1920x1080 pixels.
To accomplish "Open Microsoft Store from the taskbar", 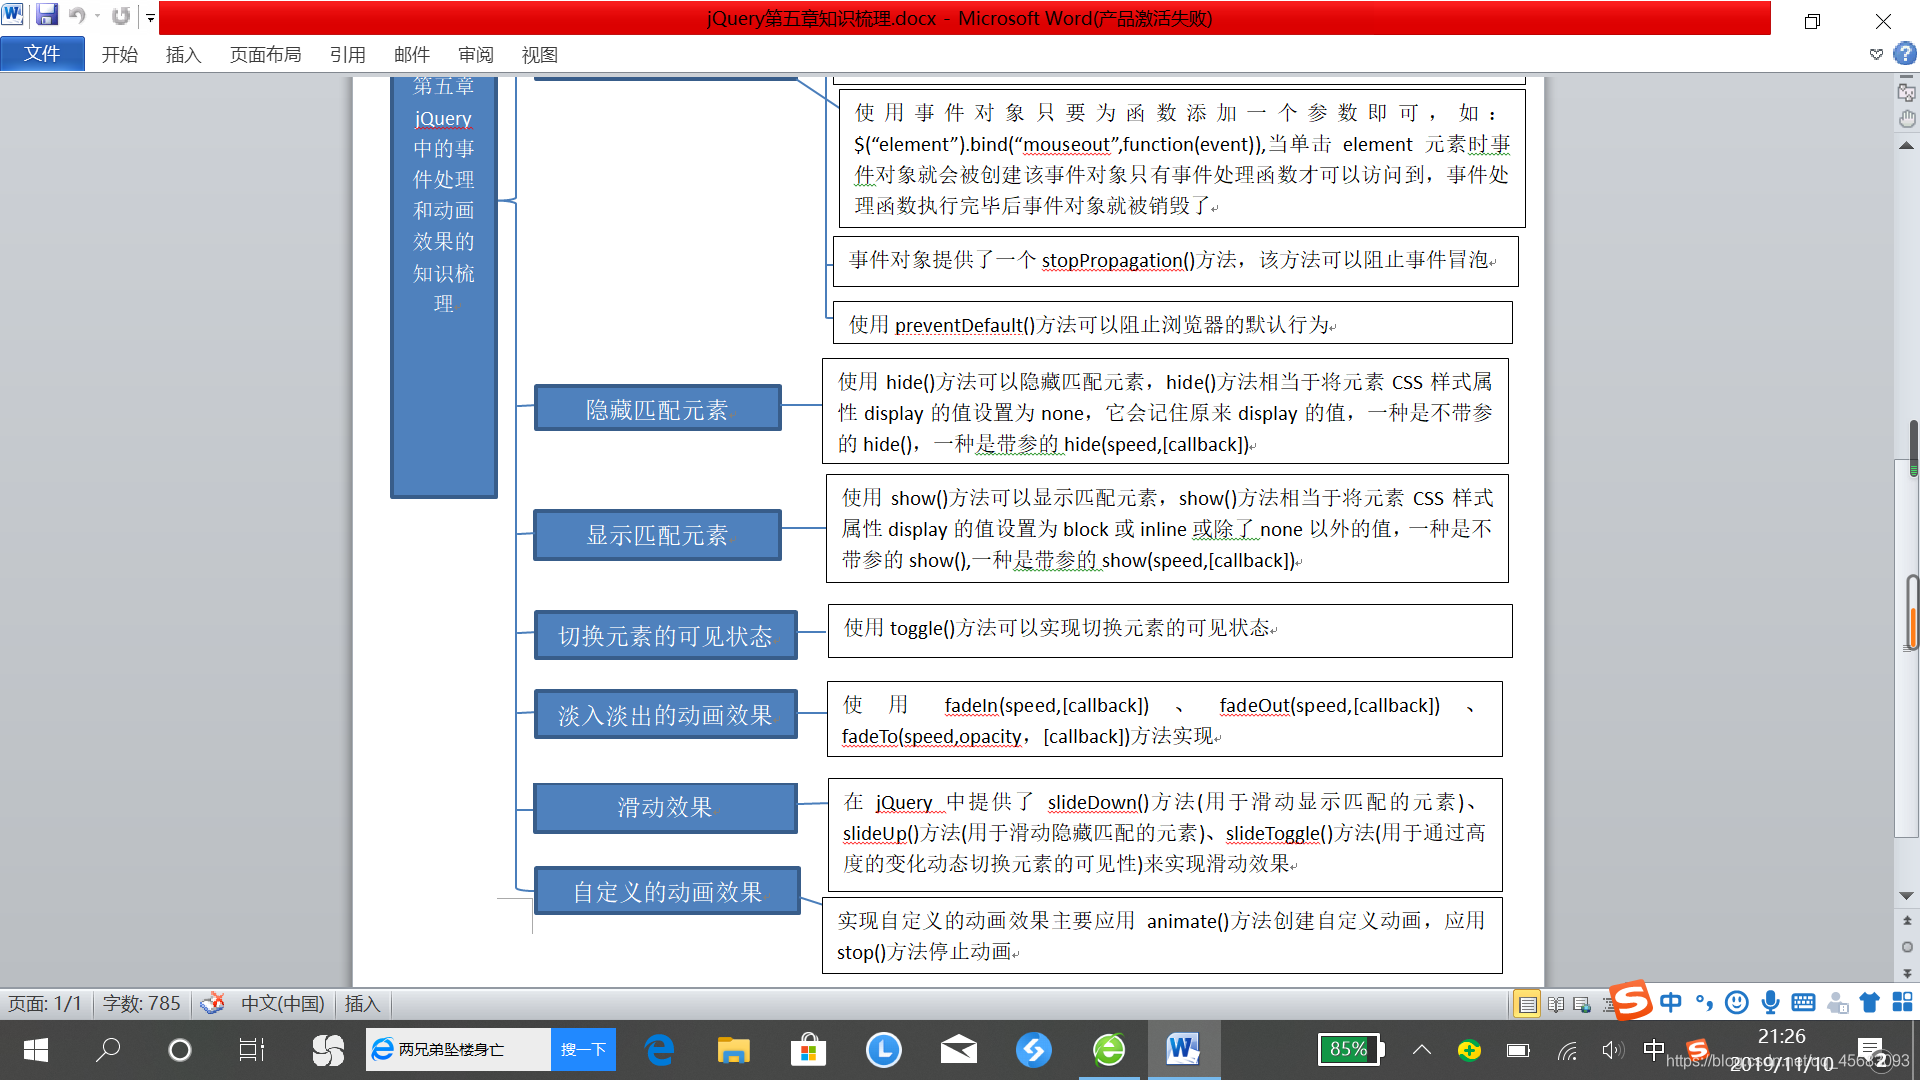I will point(808,1050).
